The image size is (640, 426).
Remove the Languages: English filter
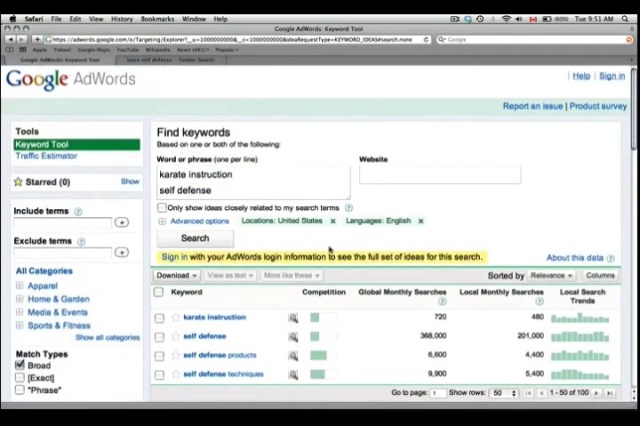[x=421, y=221]
